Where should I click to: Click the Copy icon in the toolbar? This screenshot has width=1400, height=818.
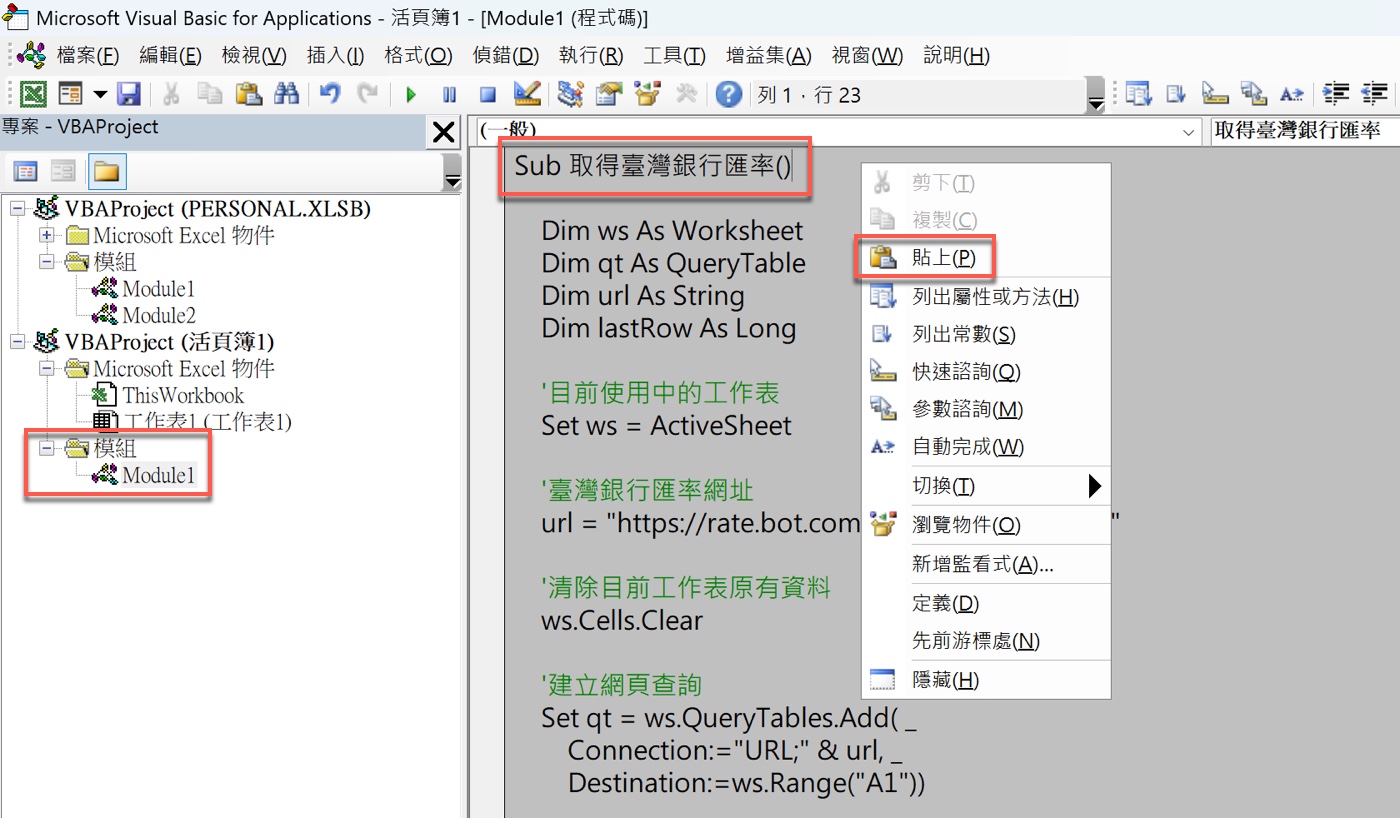pyautogui.click(x=209, y=94)
